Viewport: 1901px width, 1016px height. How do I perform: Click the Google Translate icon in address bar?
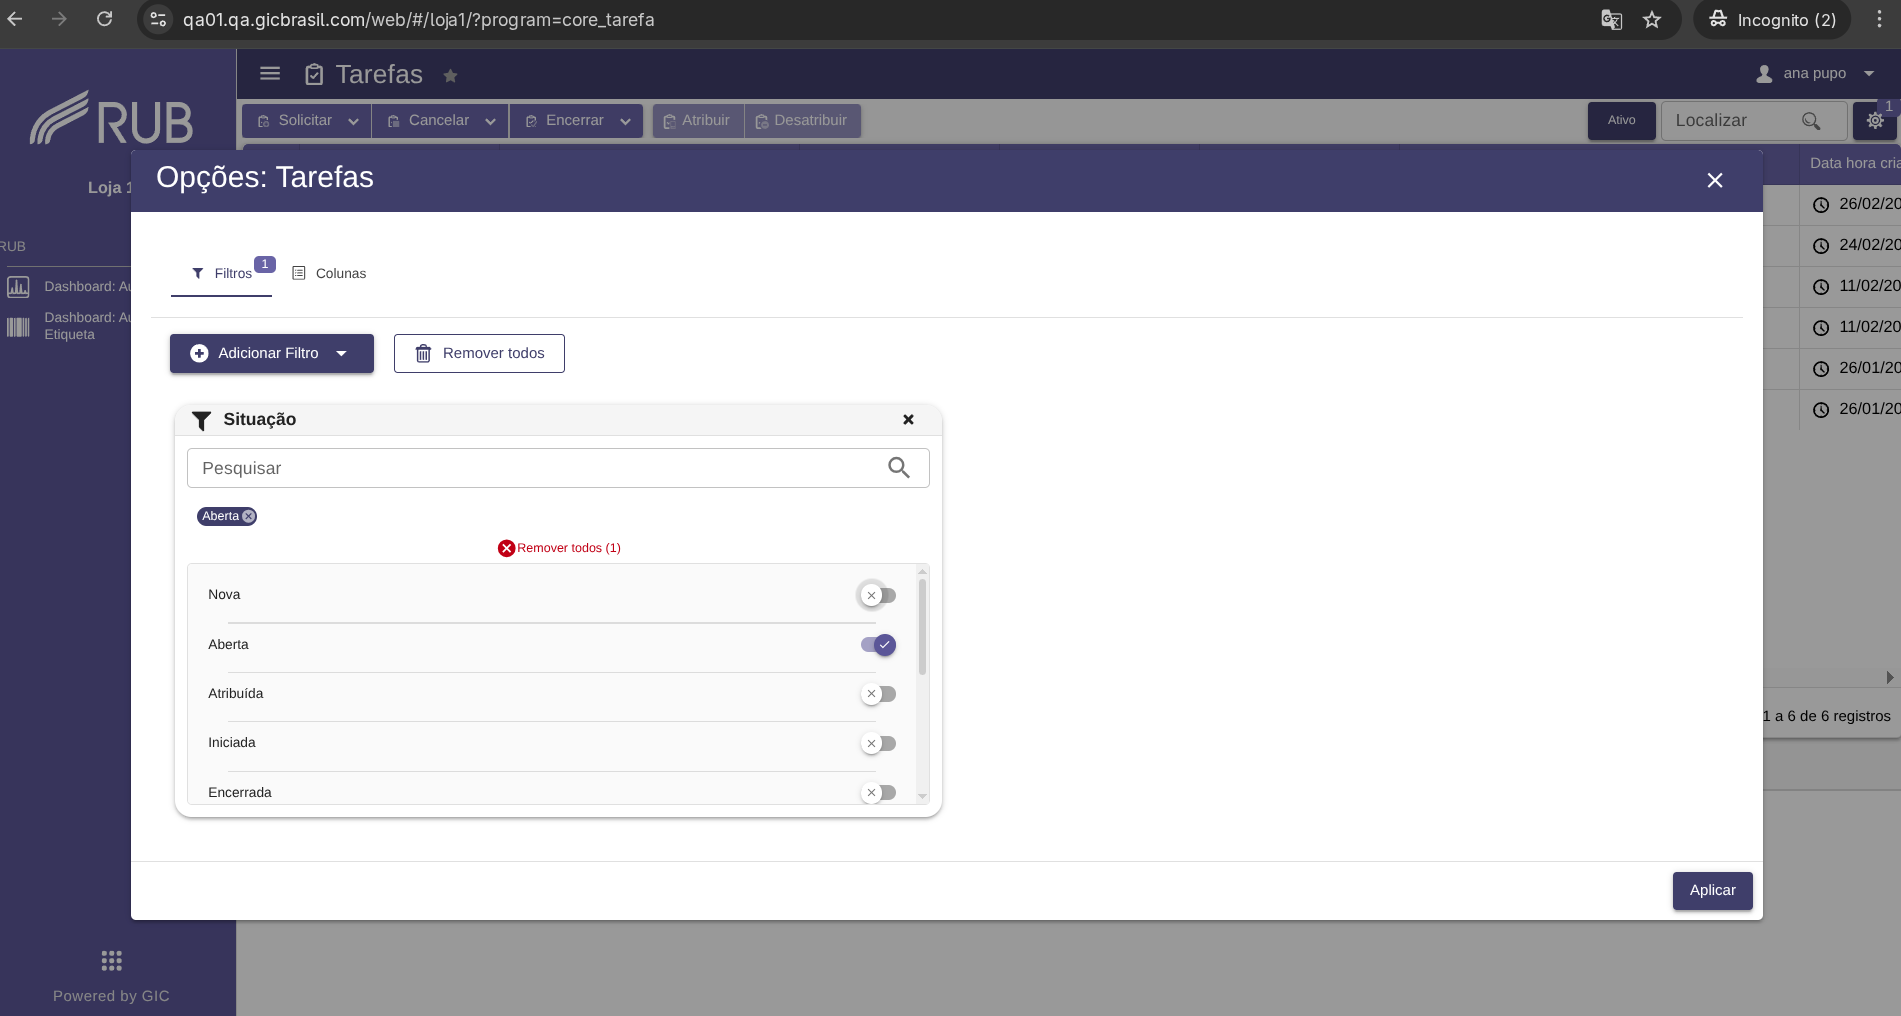pos(1611,20)
